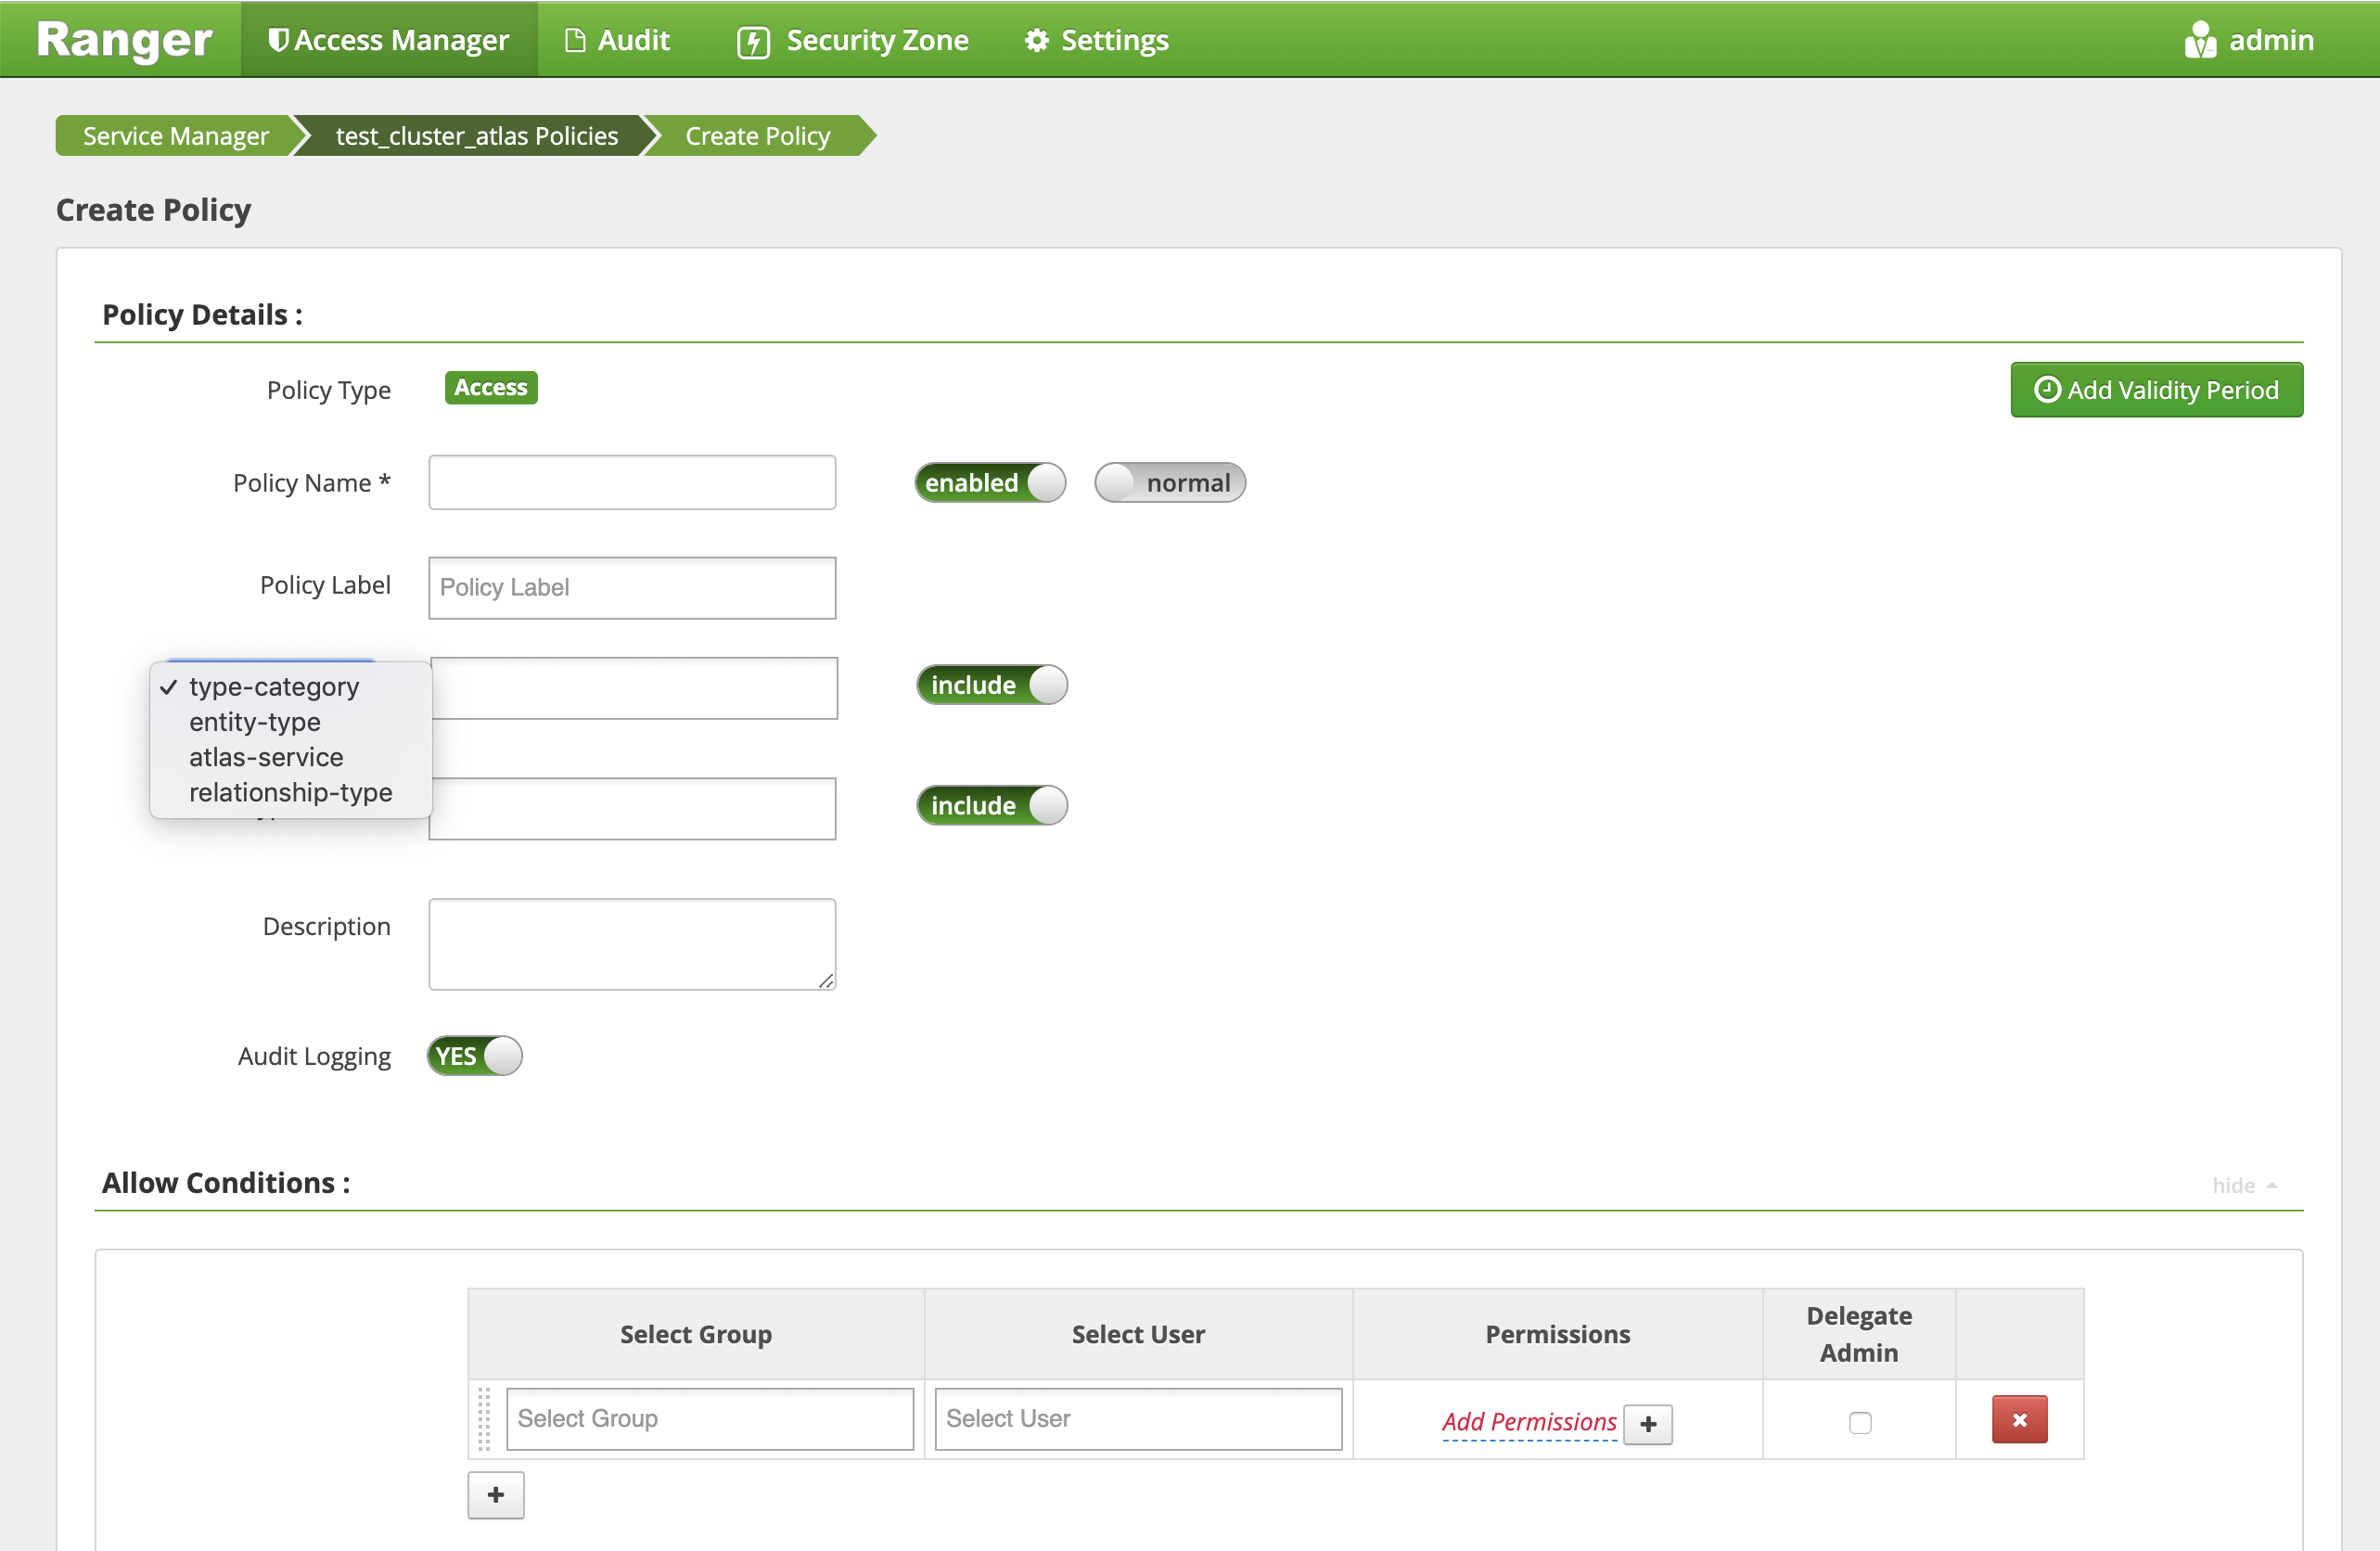Click the Audit document icon
Viewport: 2380px width, 1551px height.
[575, 41]
